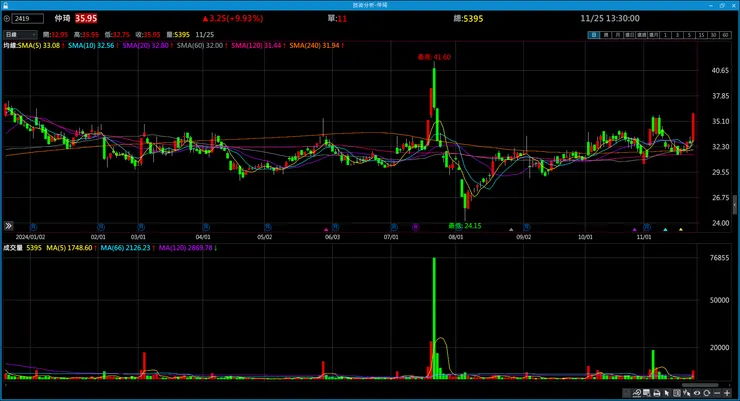Click the 3.25(+9.93%) price change text
The image size is (740, 401).
(233, 18)
